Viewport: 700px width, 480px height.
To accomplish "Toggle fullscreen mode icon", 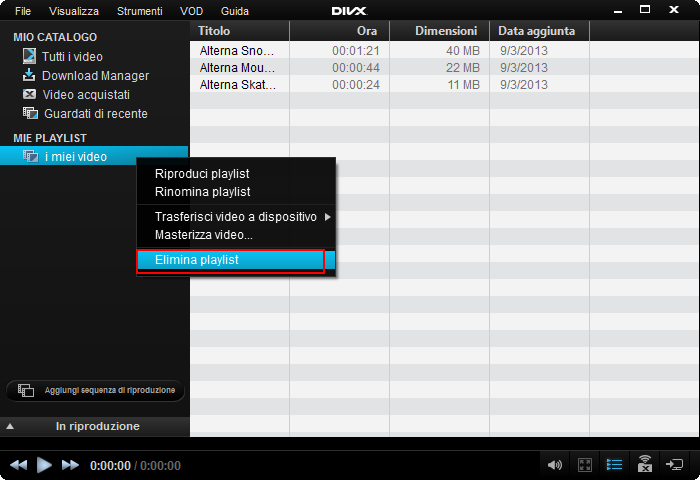I will point(585,465).
